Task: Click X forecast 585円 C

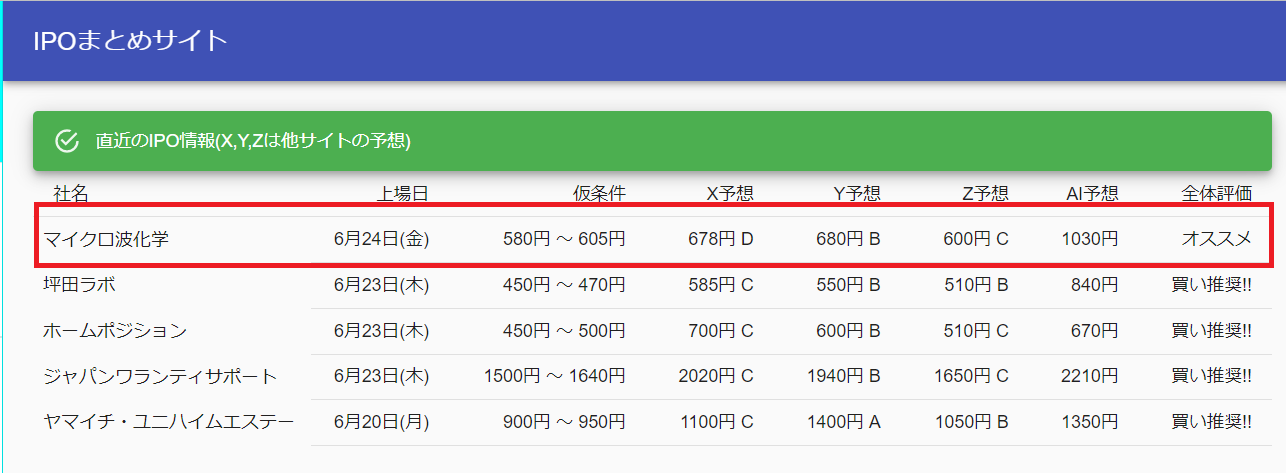Action: [x=721, y=285]
